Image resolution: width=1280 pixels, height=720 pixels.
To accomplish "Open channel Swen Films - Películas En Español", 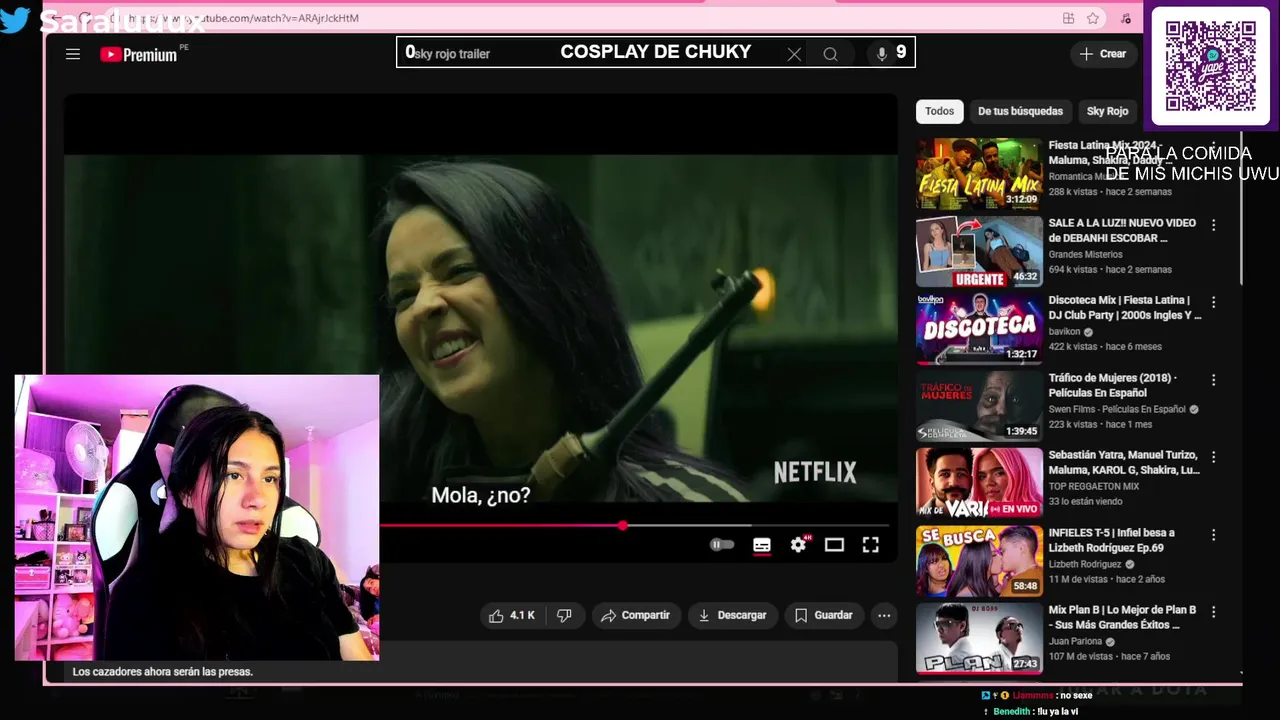I will point(1117,409).
